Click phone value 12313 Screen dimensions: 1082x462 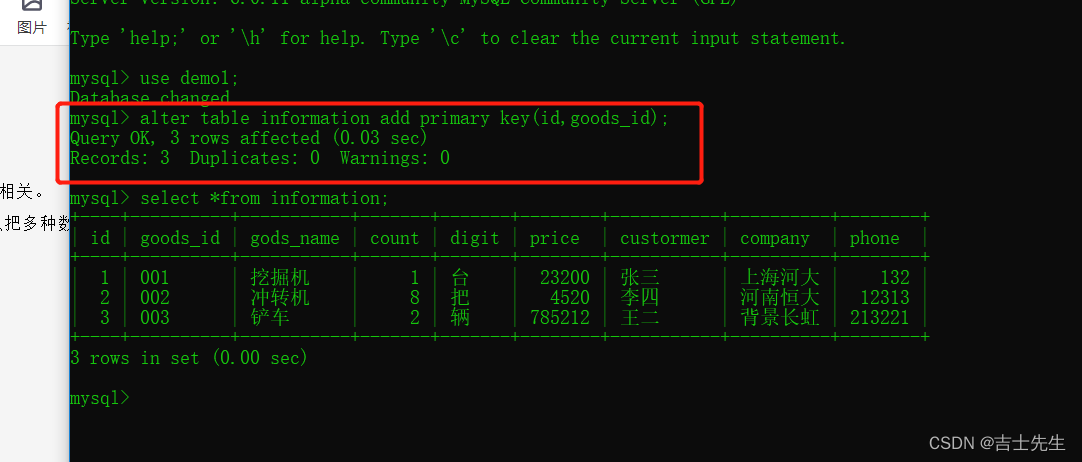(885, 298)
